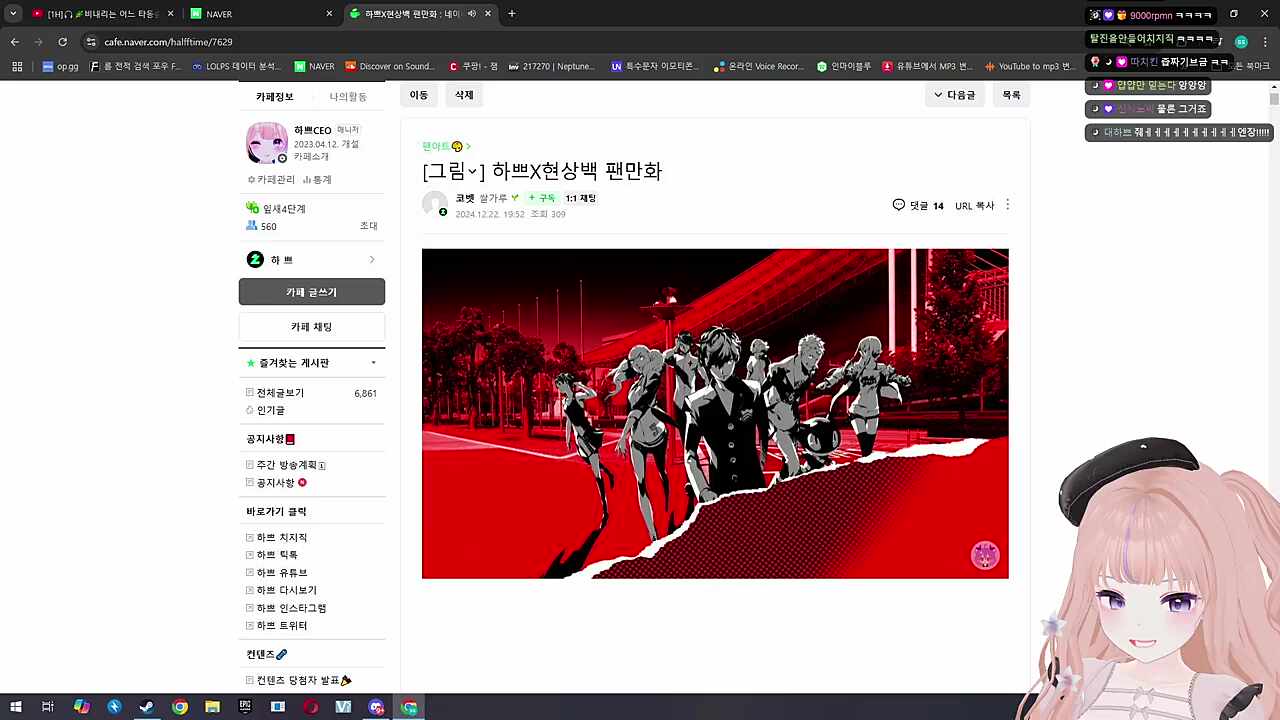Click the 삭제 delete button
The image size is (1280, 720).
click(x=464, y=95)
